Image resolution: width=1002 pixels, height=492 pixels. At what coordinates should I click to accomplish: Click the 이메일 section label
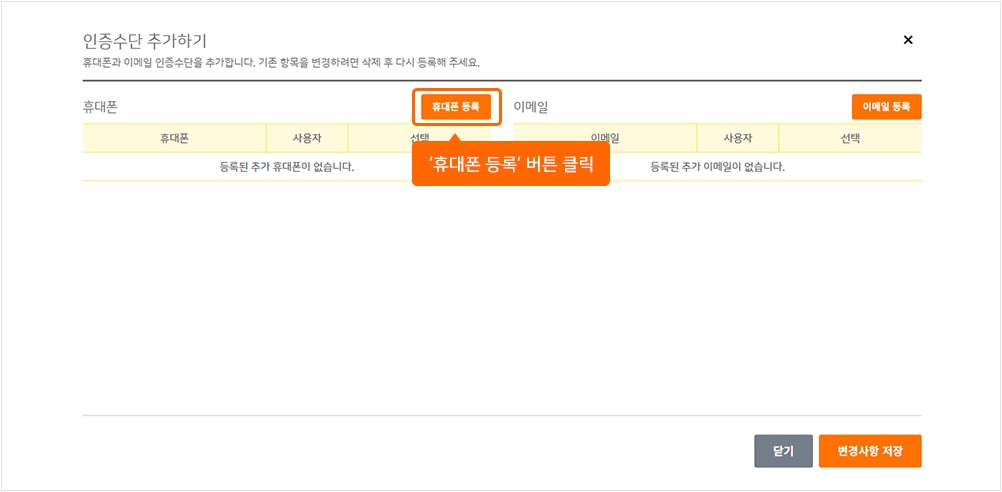(530, 107)
